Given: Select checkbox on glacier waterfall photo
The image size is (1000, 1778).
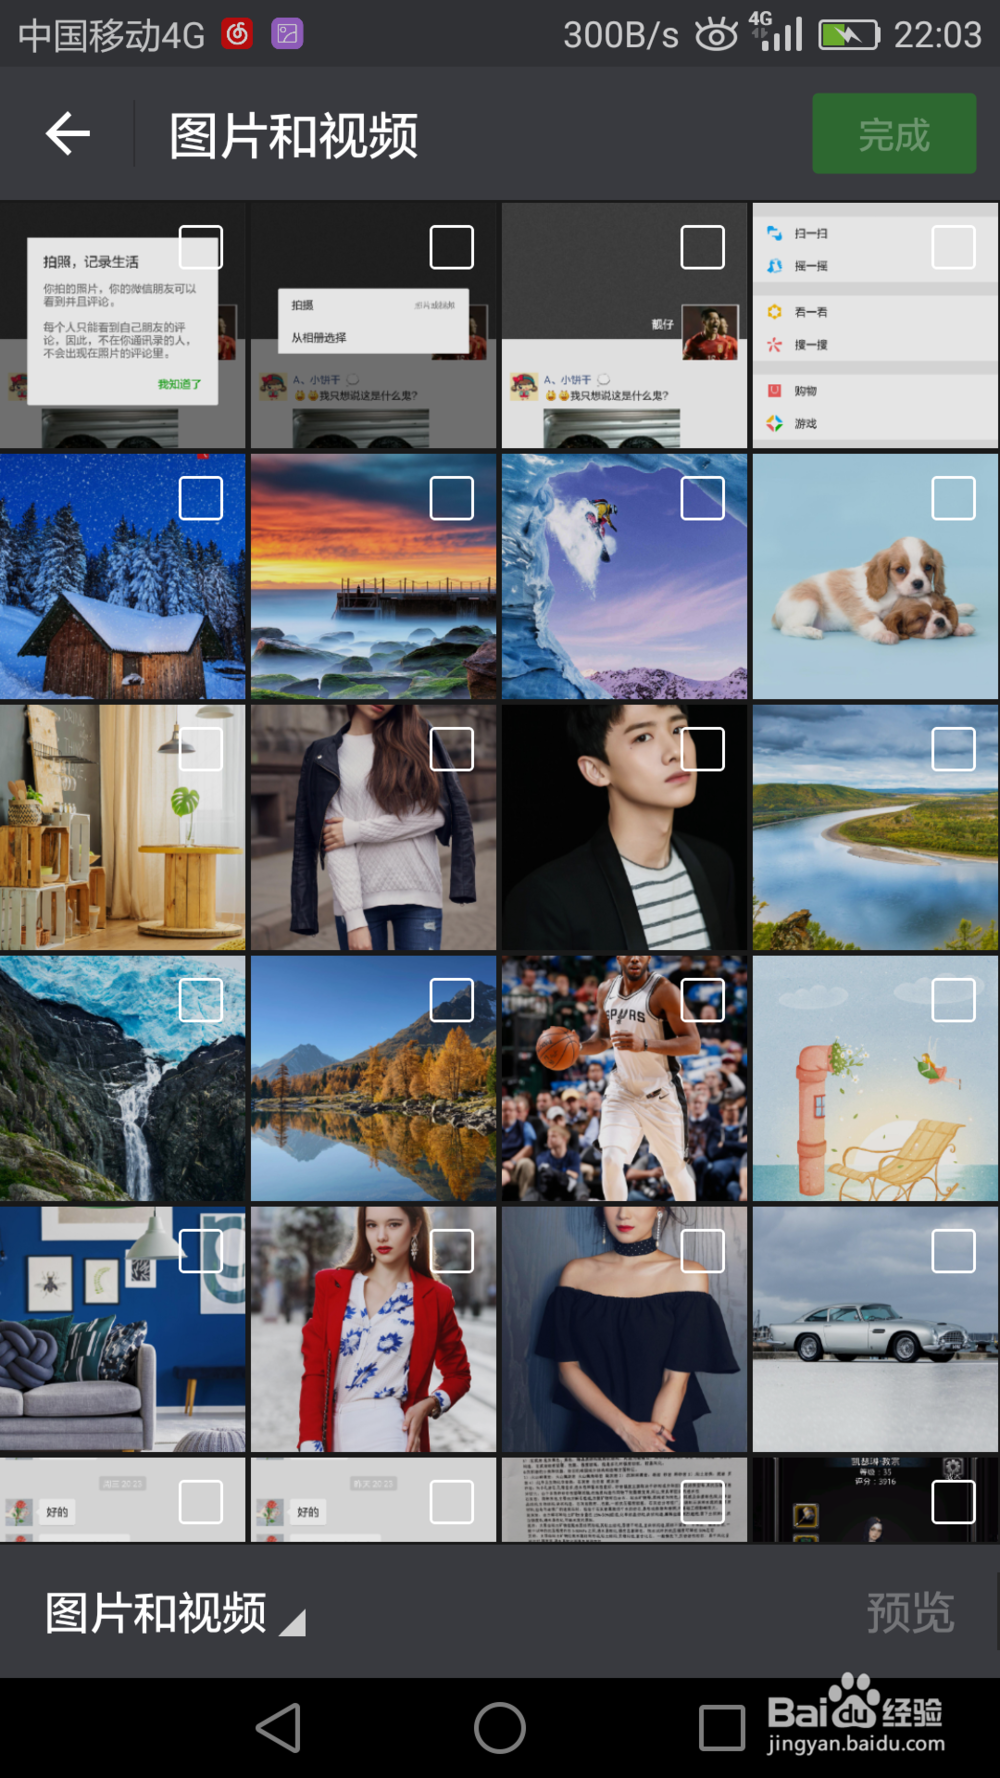Looking at the screenshot, I should click(201, 1000).
